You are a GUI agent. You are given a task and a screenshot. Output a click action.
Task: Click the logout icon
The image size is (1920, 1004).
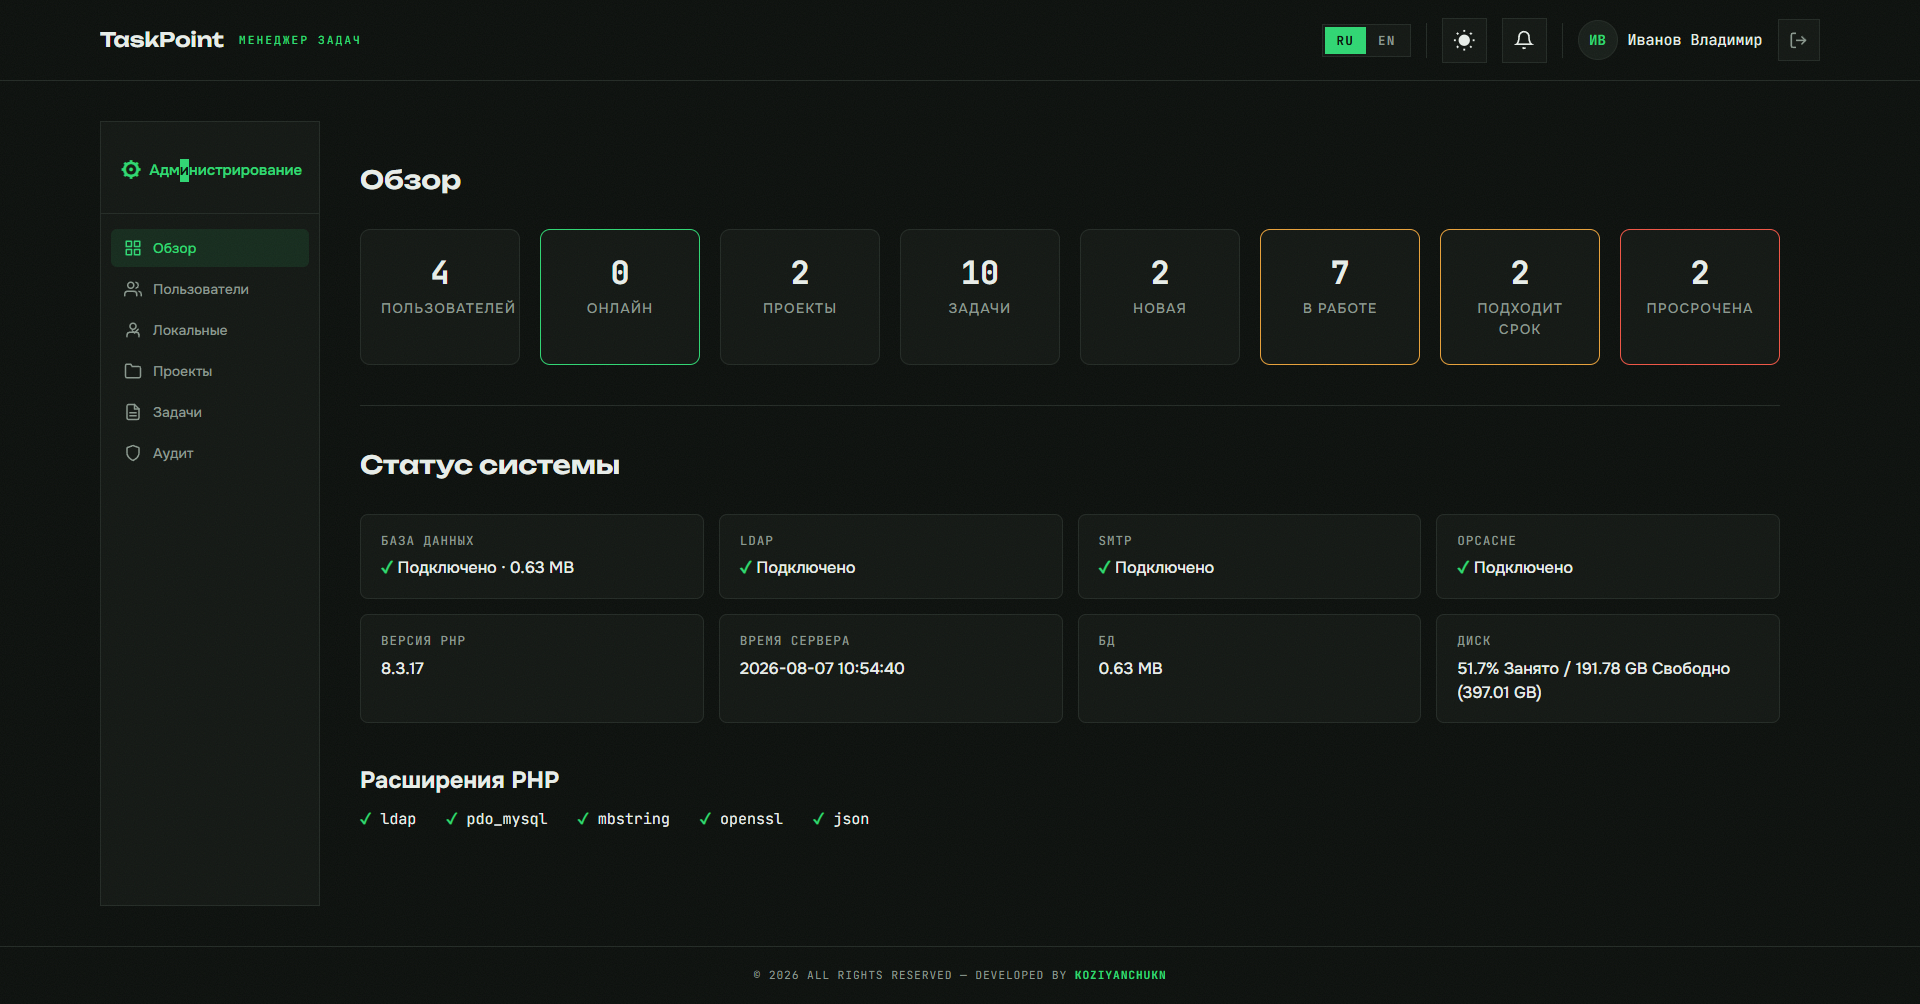pyautogui.click(x=1798, y=40)
